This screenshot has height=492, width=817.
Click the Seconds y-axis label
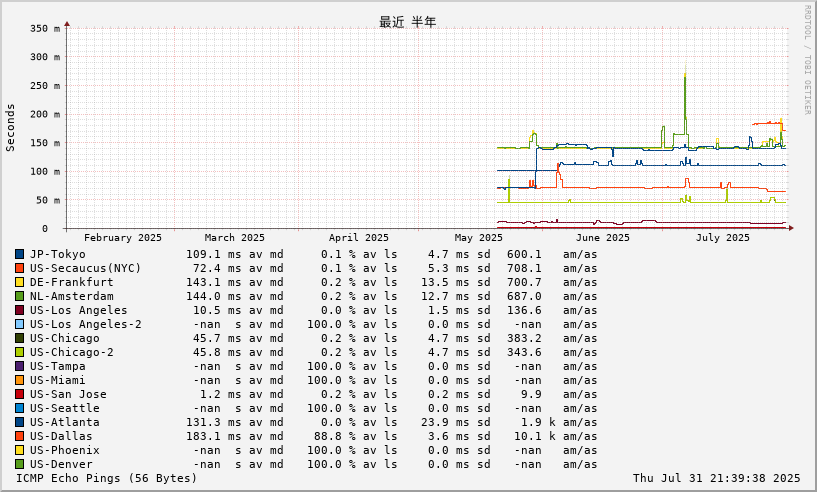pos(10,128)
